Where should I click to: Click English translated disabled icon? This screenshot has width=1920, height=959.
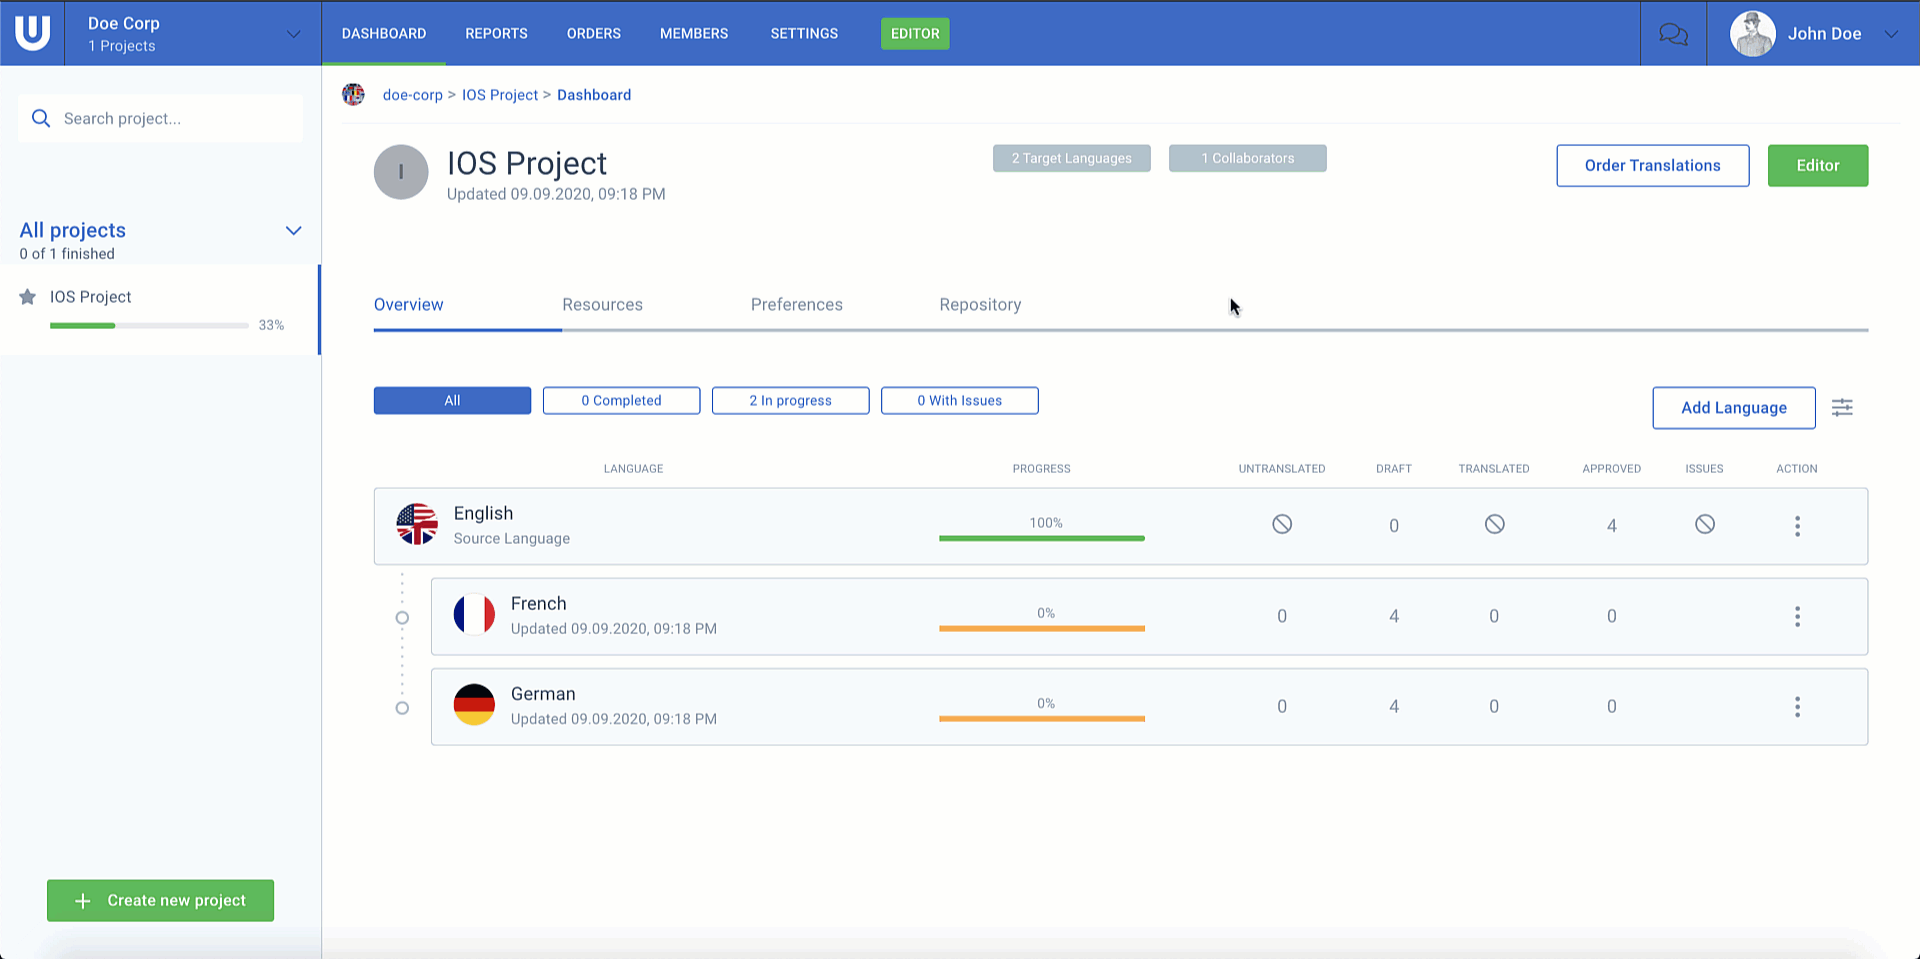click(x=1494, y=524)
